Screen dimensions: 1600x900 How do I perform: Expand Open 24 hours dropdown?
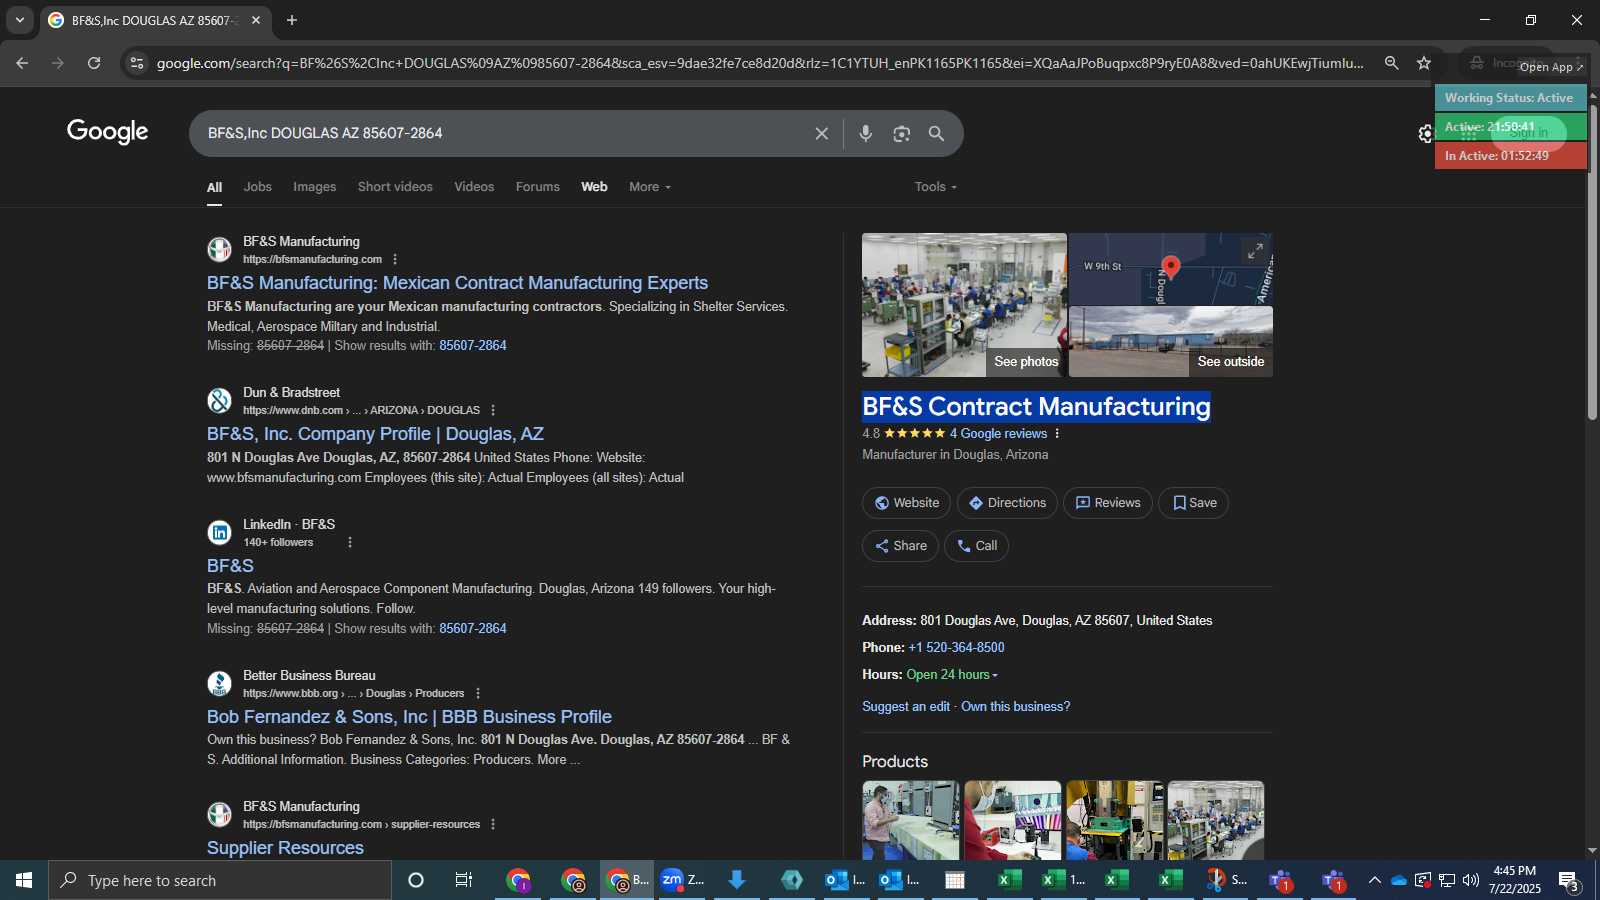click(952, 675)
